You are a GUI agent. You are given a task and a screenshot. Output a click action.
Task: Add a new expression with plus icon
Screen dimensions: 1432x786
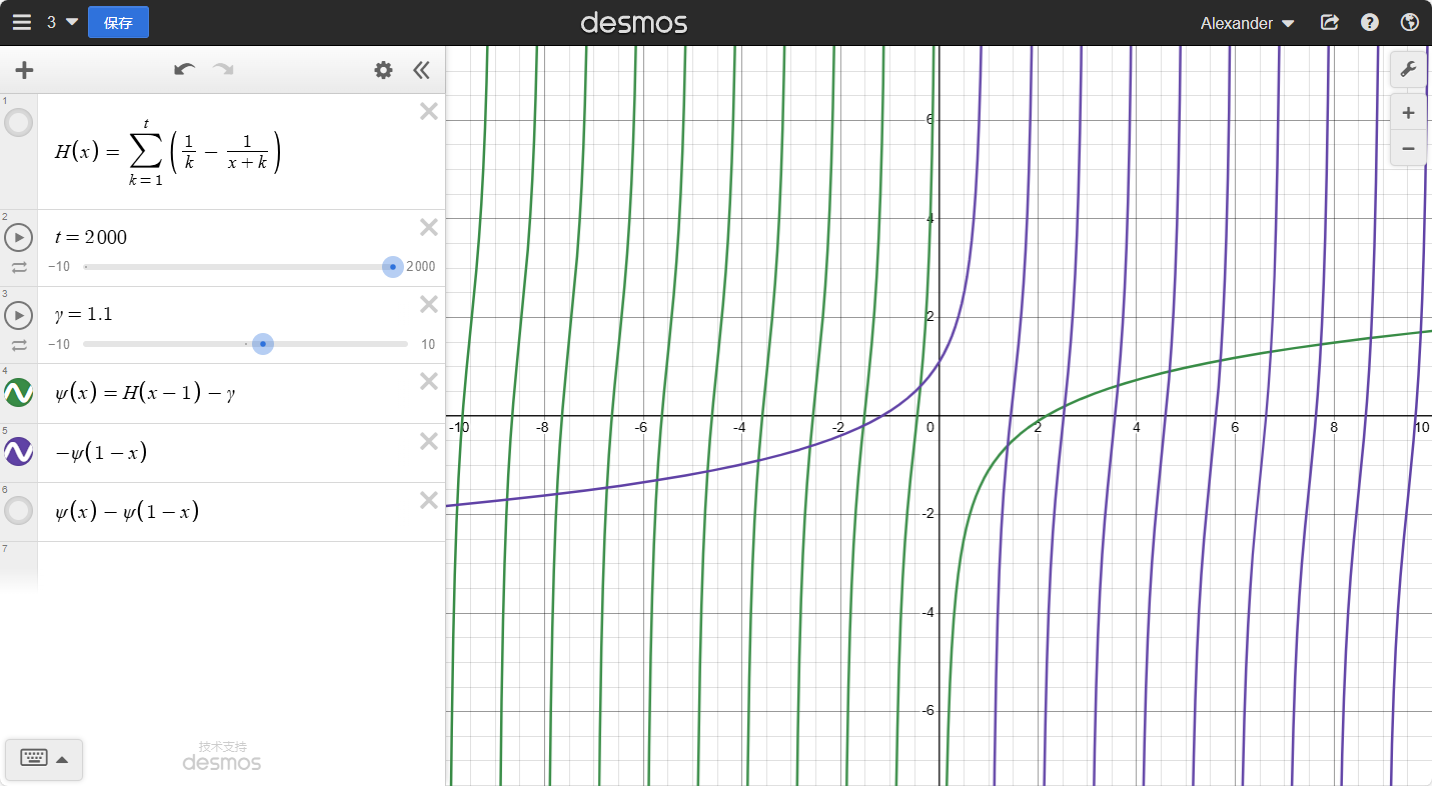click(24, 70)
